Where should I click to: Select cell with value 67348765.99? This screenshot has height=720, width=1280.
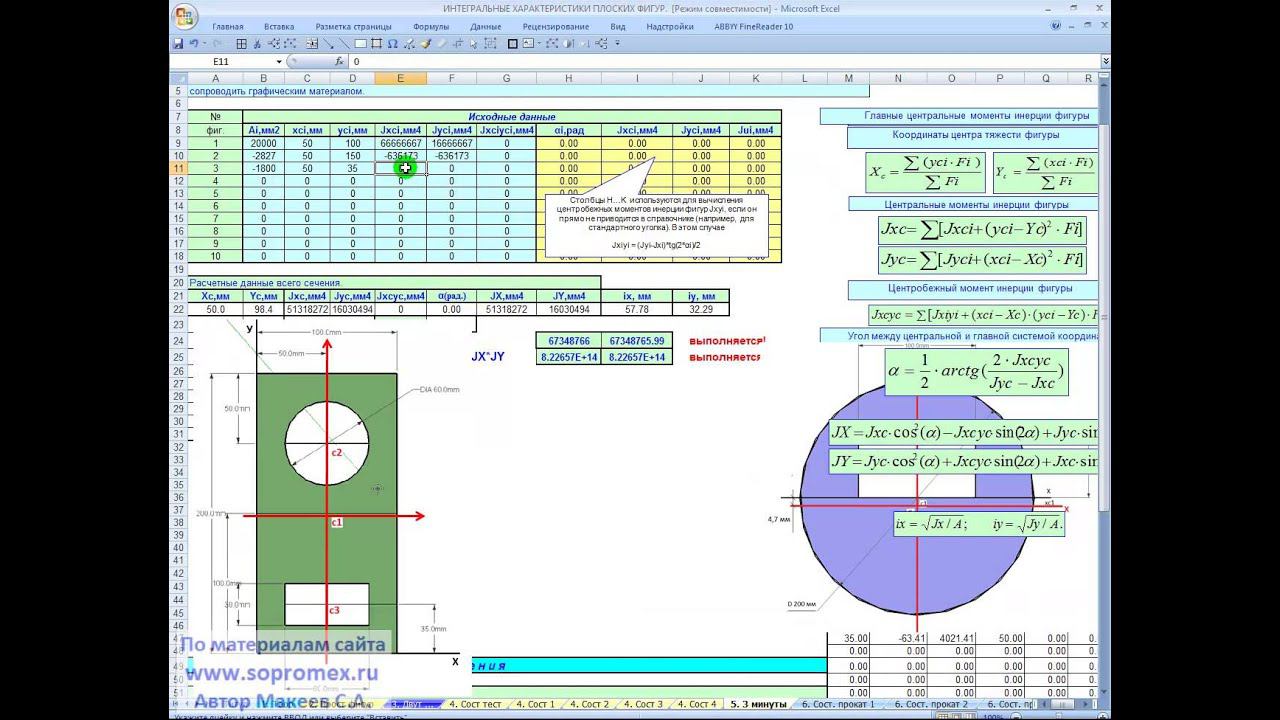pyautogui.click(x=636, y=341)
